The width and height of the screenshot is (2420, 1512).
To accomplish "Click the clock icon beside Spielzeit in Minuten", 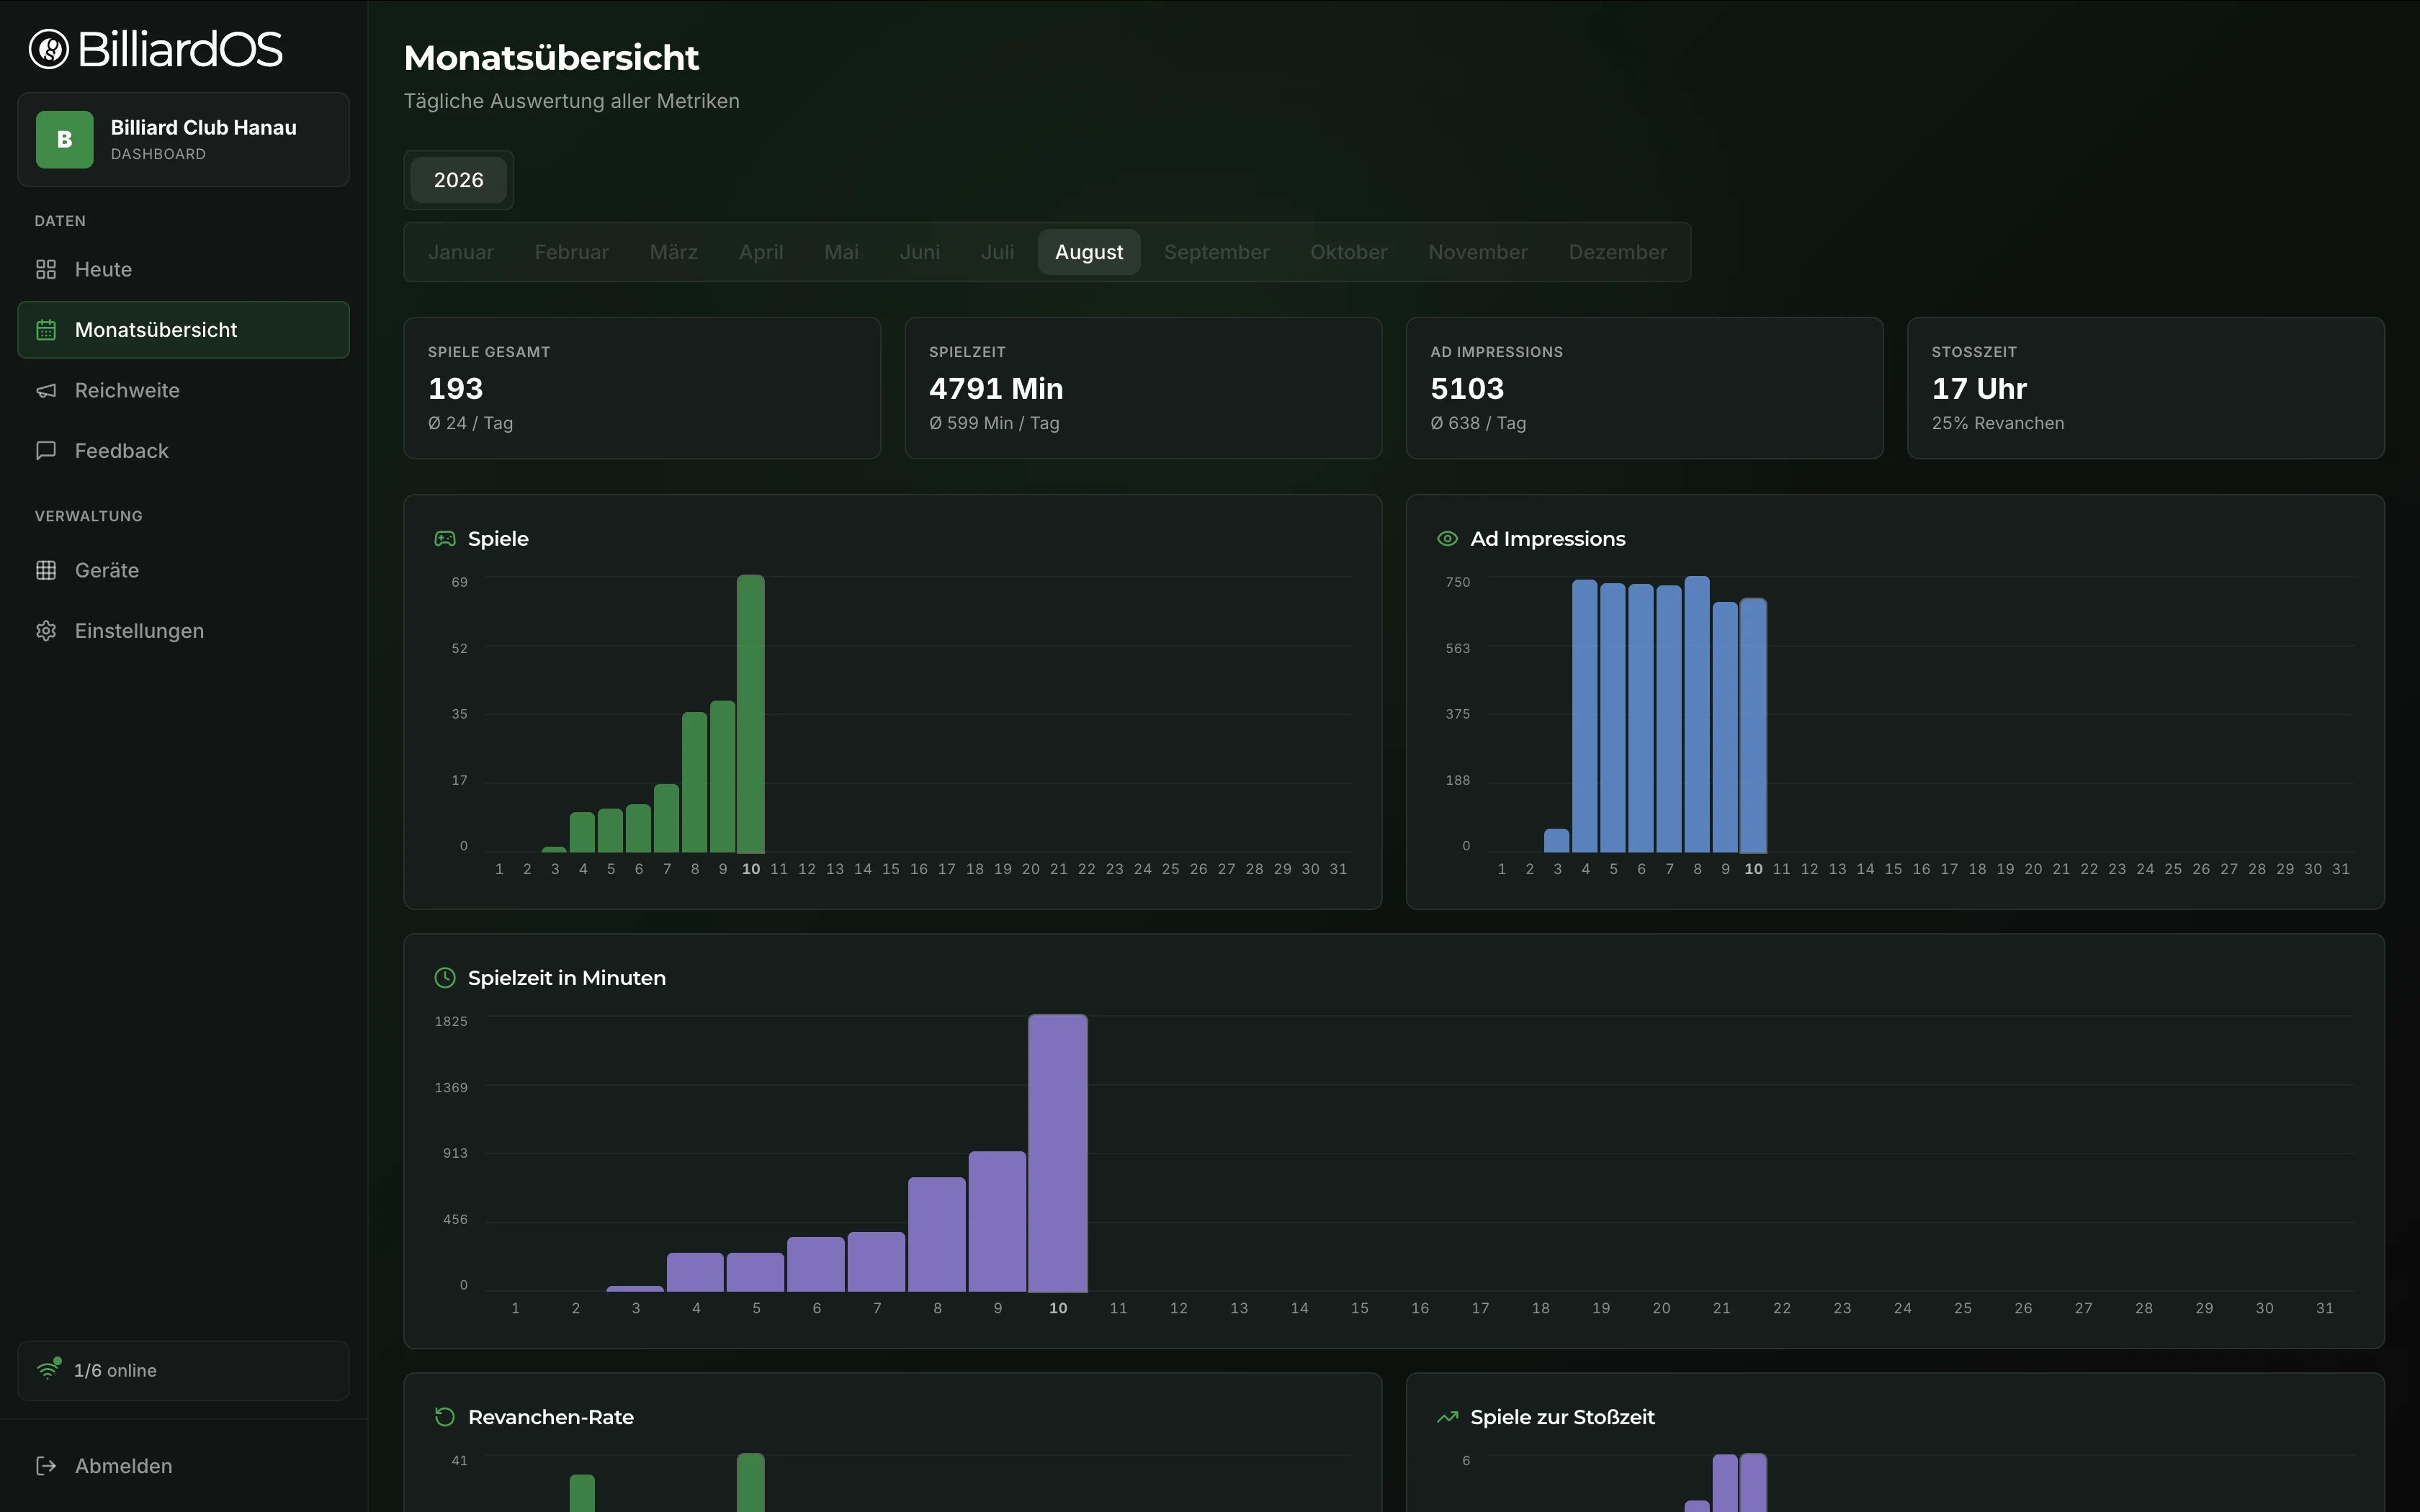I will [445, 978].
